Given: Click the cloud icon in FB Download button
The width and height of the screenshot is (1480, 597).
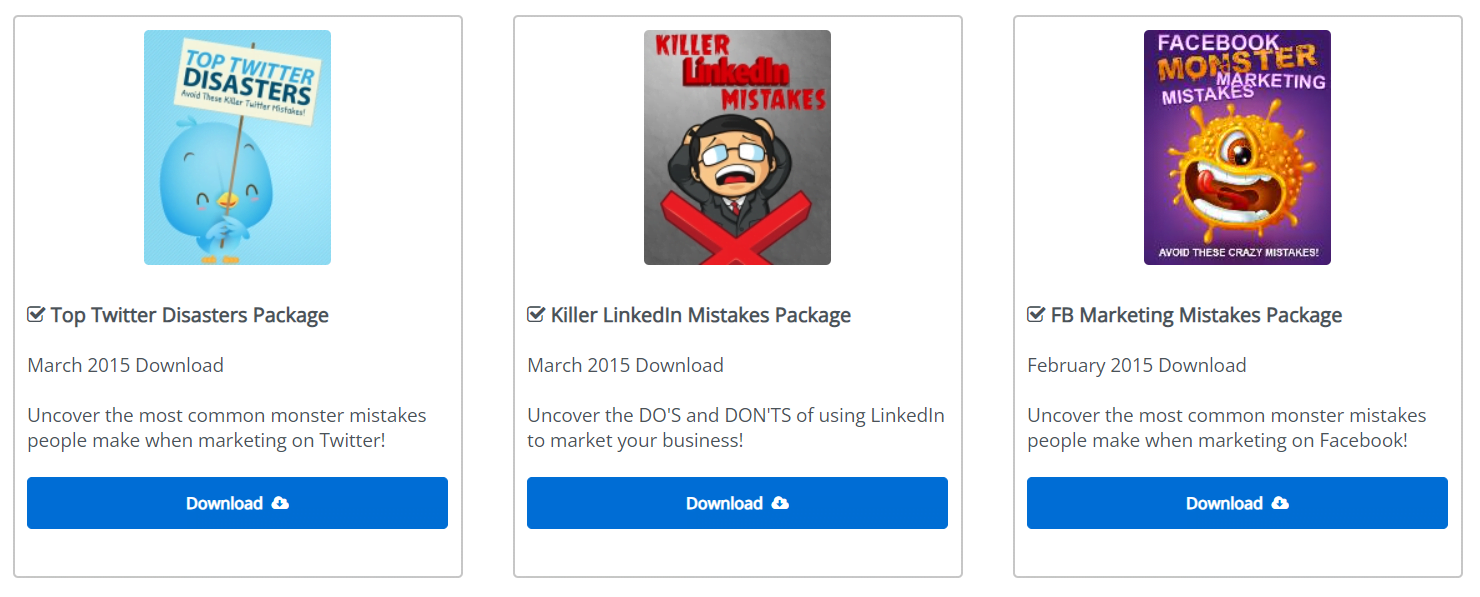Looking at the screenshot, I should [1281, 503].
